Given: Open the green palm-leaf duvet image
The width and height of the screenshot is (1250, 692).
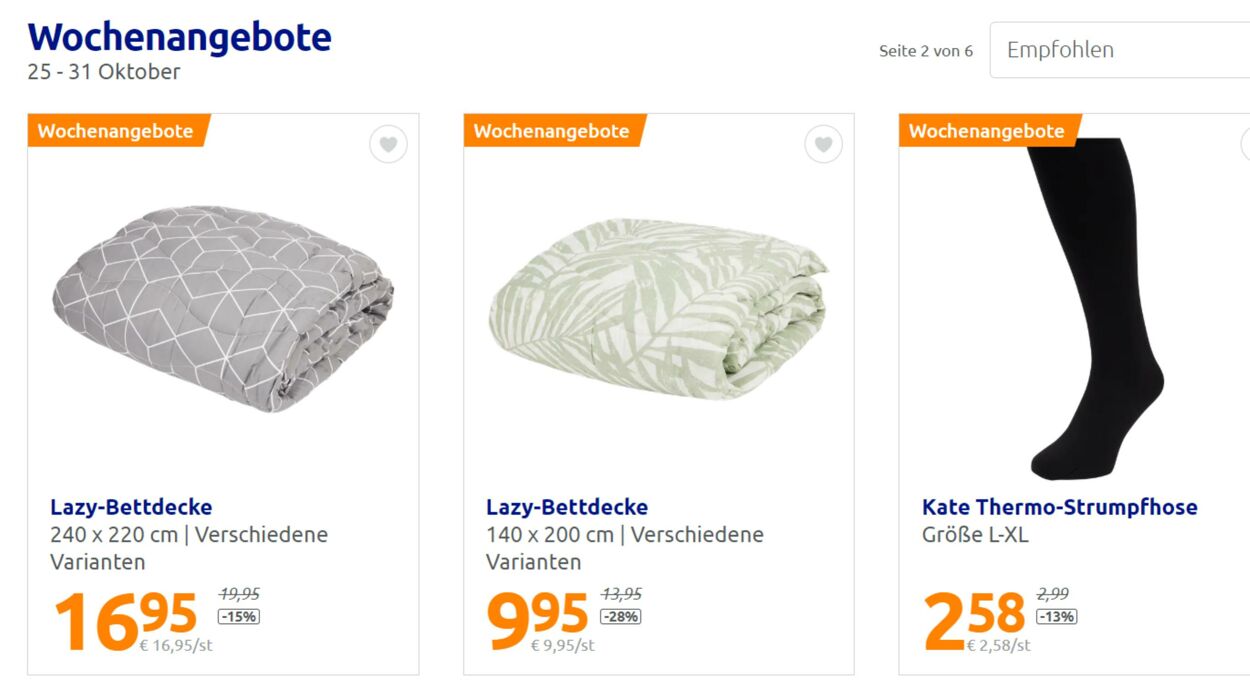Looking at the screenshot, I should [658, 308].
